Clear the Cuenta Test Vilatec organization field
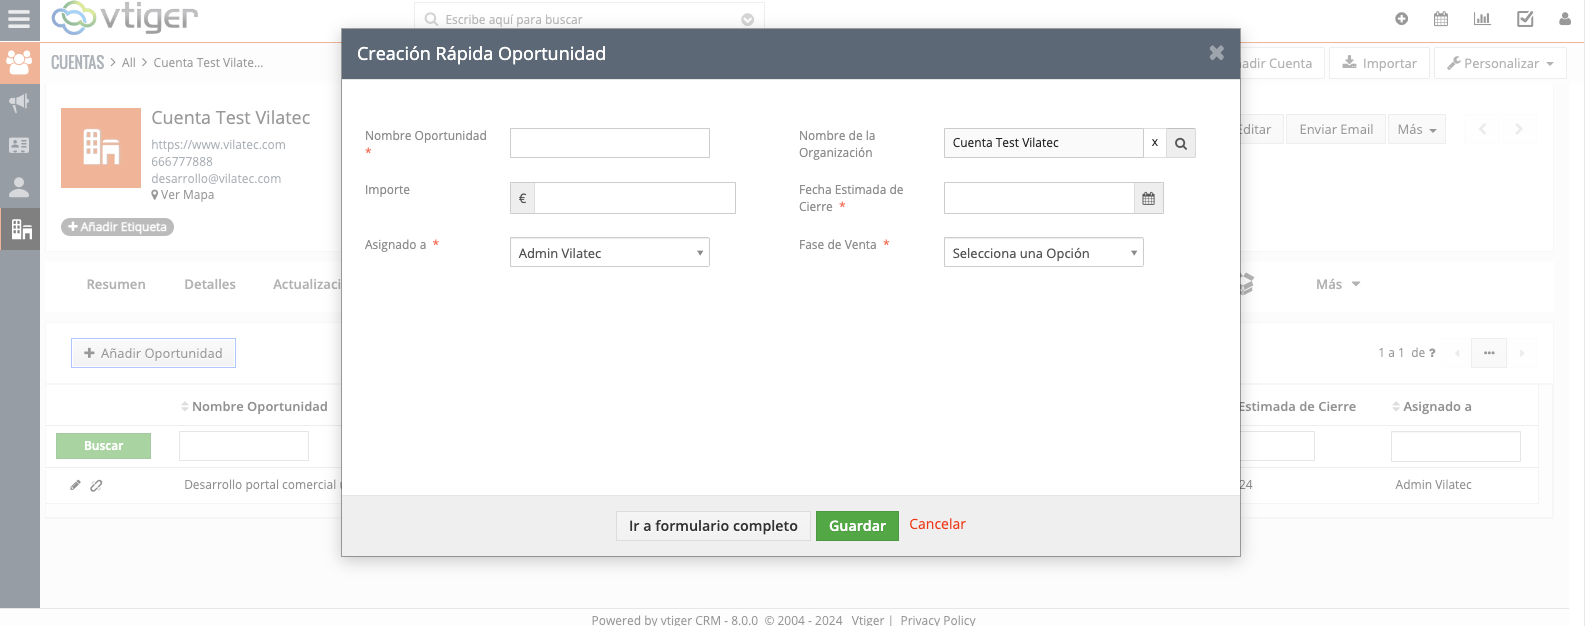1585x626 pixels. tap(1154, 143)
